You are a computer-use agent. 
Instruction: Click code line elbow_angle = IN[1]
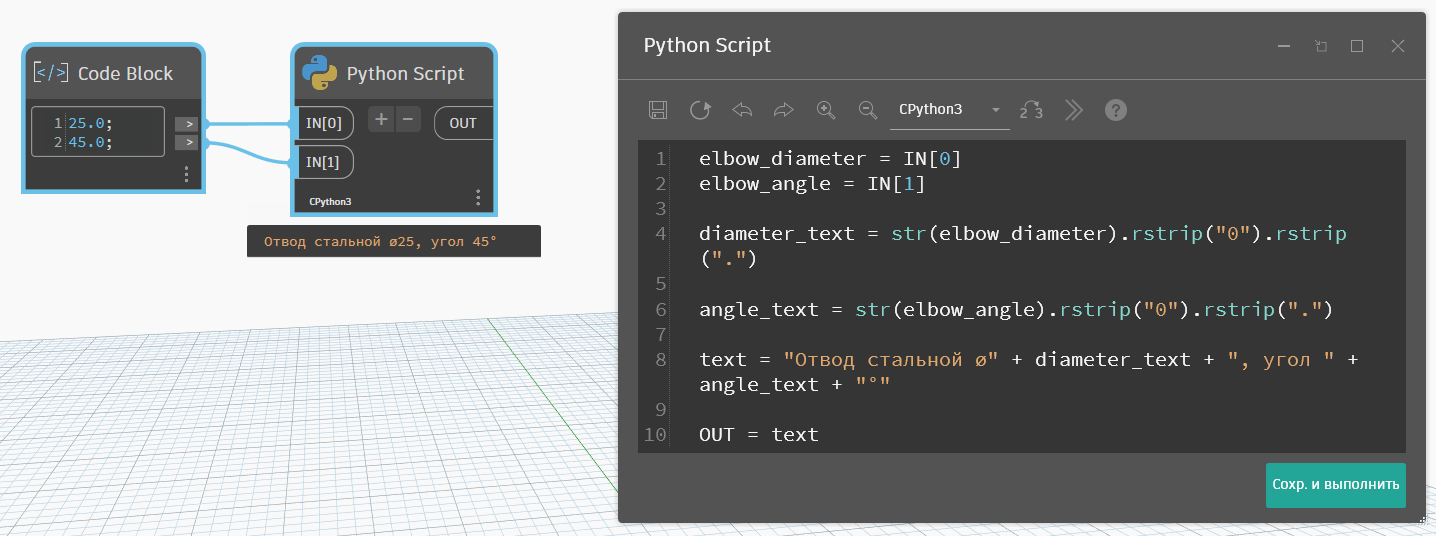click(x=812, y=184)
